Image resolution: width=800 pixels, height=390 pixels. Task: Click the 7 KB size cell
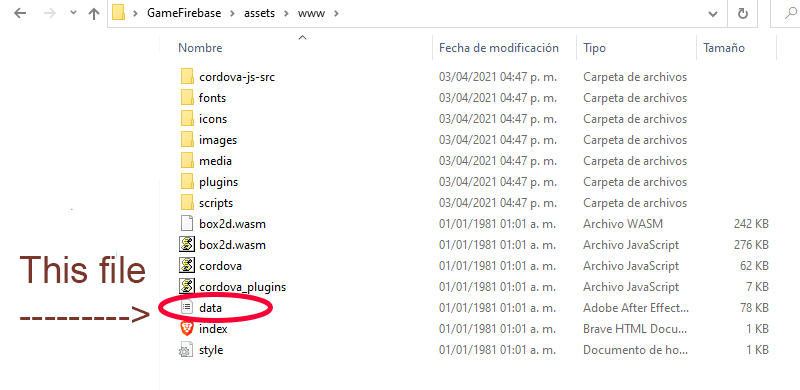pyautogui.click(x=758, y=287)
